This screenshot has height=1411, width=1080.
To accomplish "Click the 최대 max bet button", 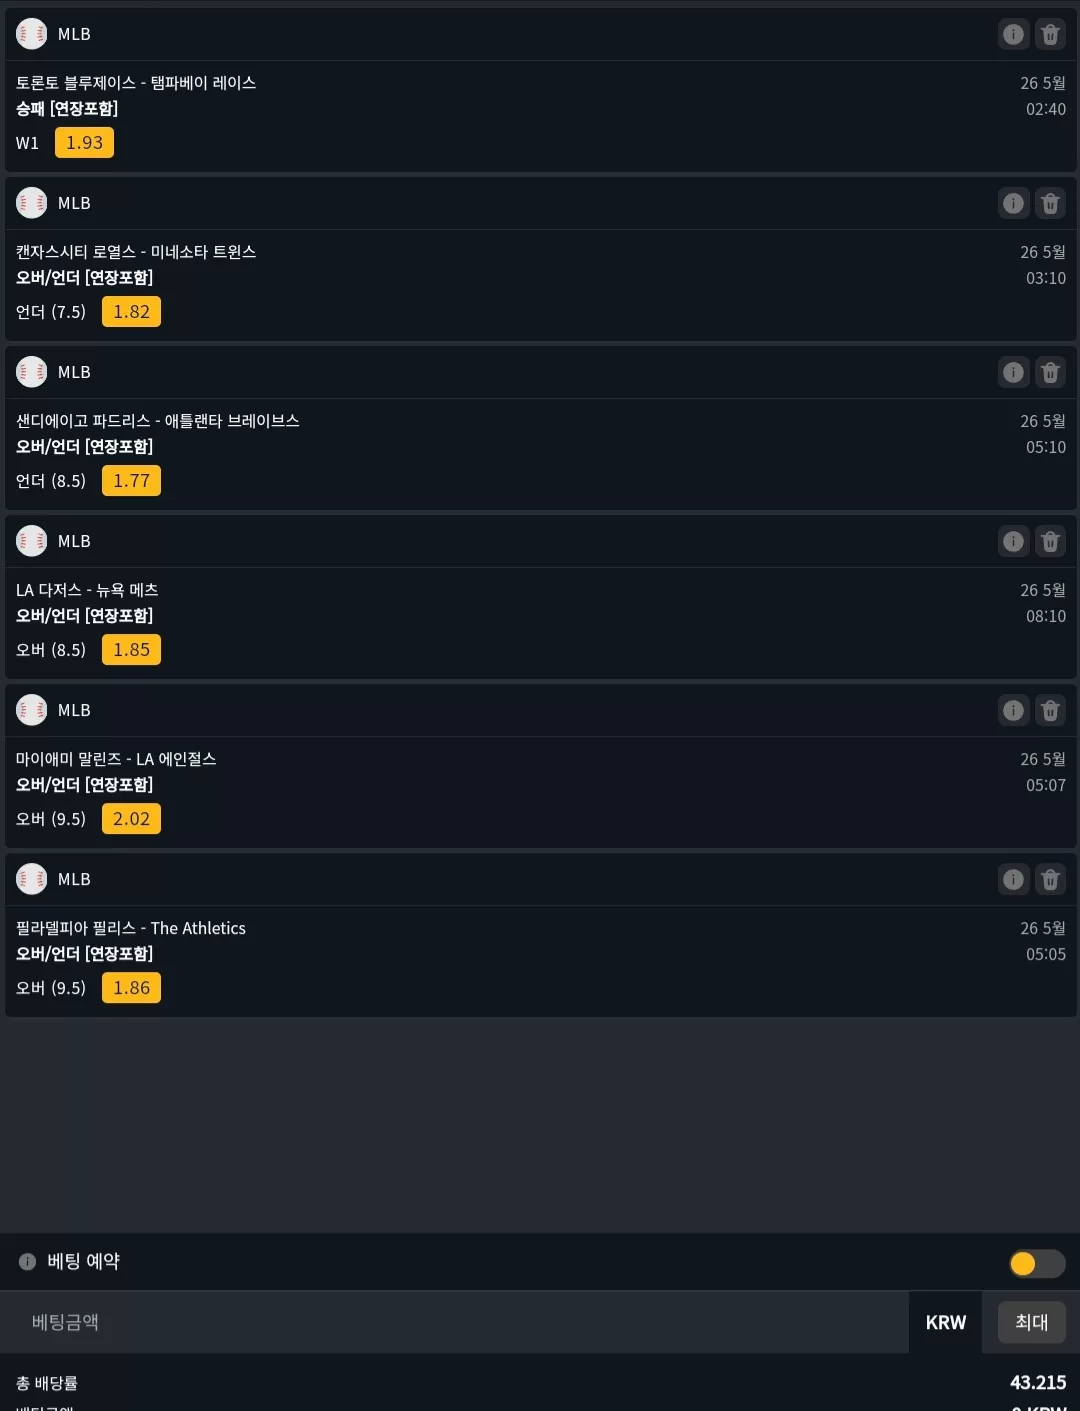I will click(1032, 1322).
